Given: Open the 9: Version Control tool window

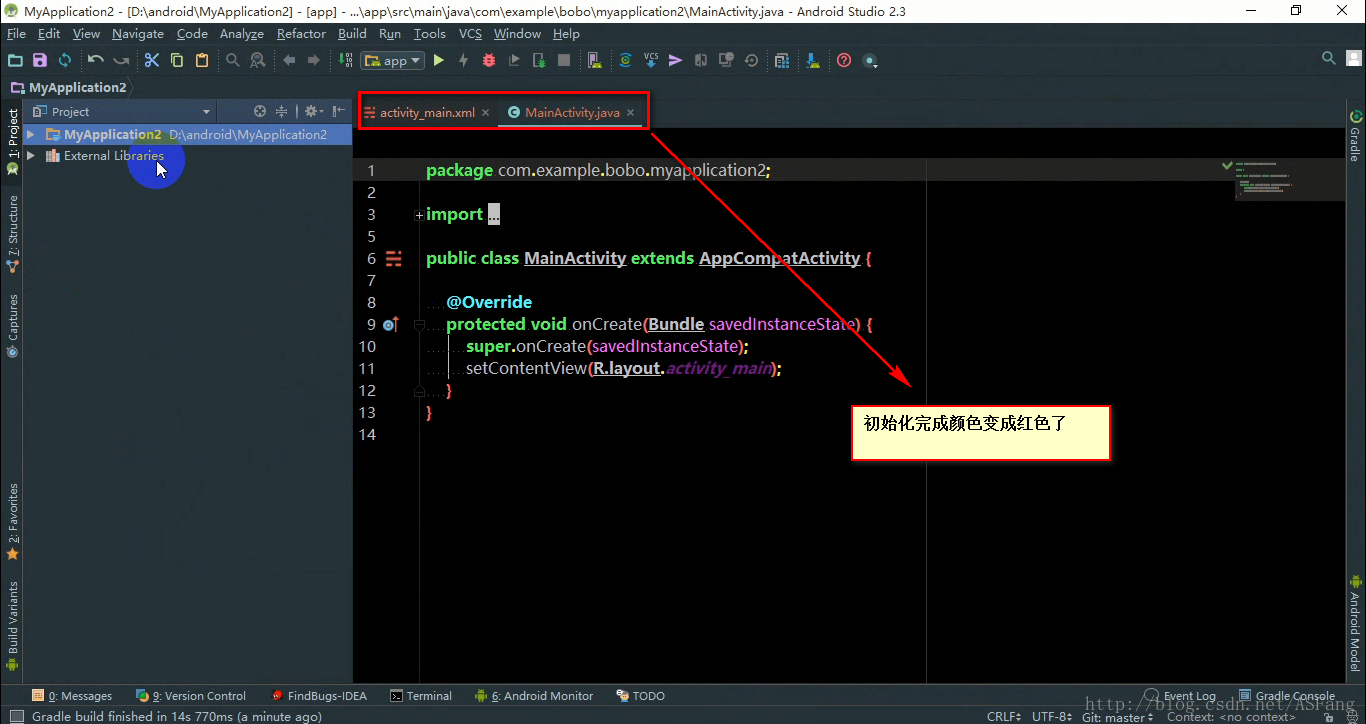Looking at the screenshot, I should point(192,696).
